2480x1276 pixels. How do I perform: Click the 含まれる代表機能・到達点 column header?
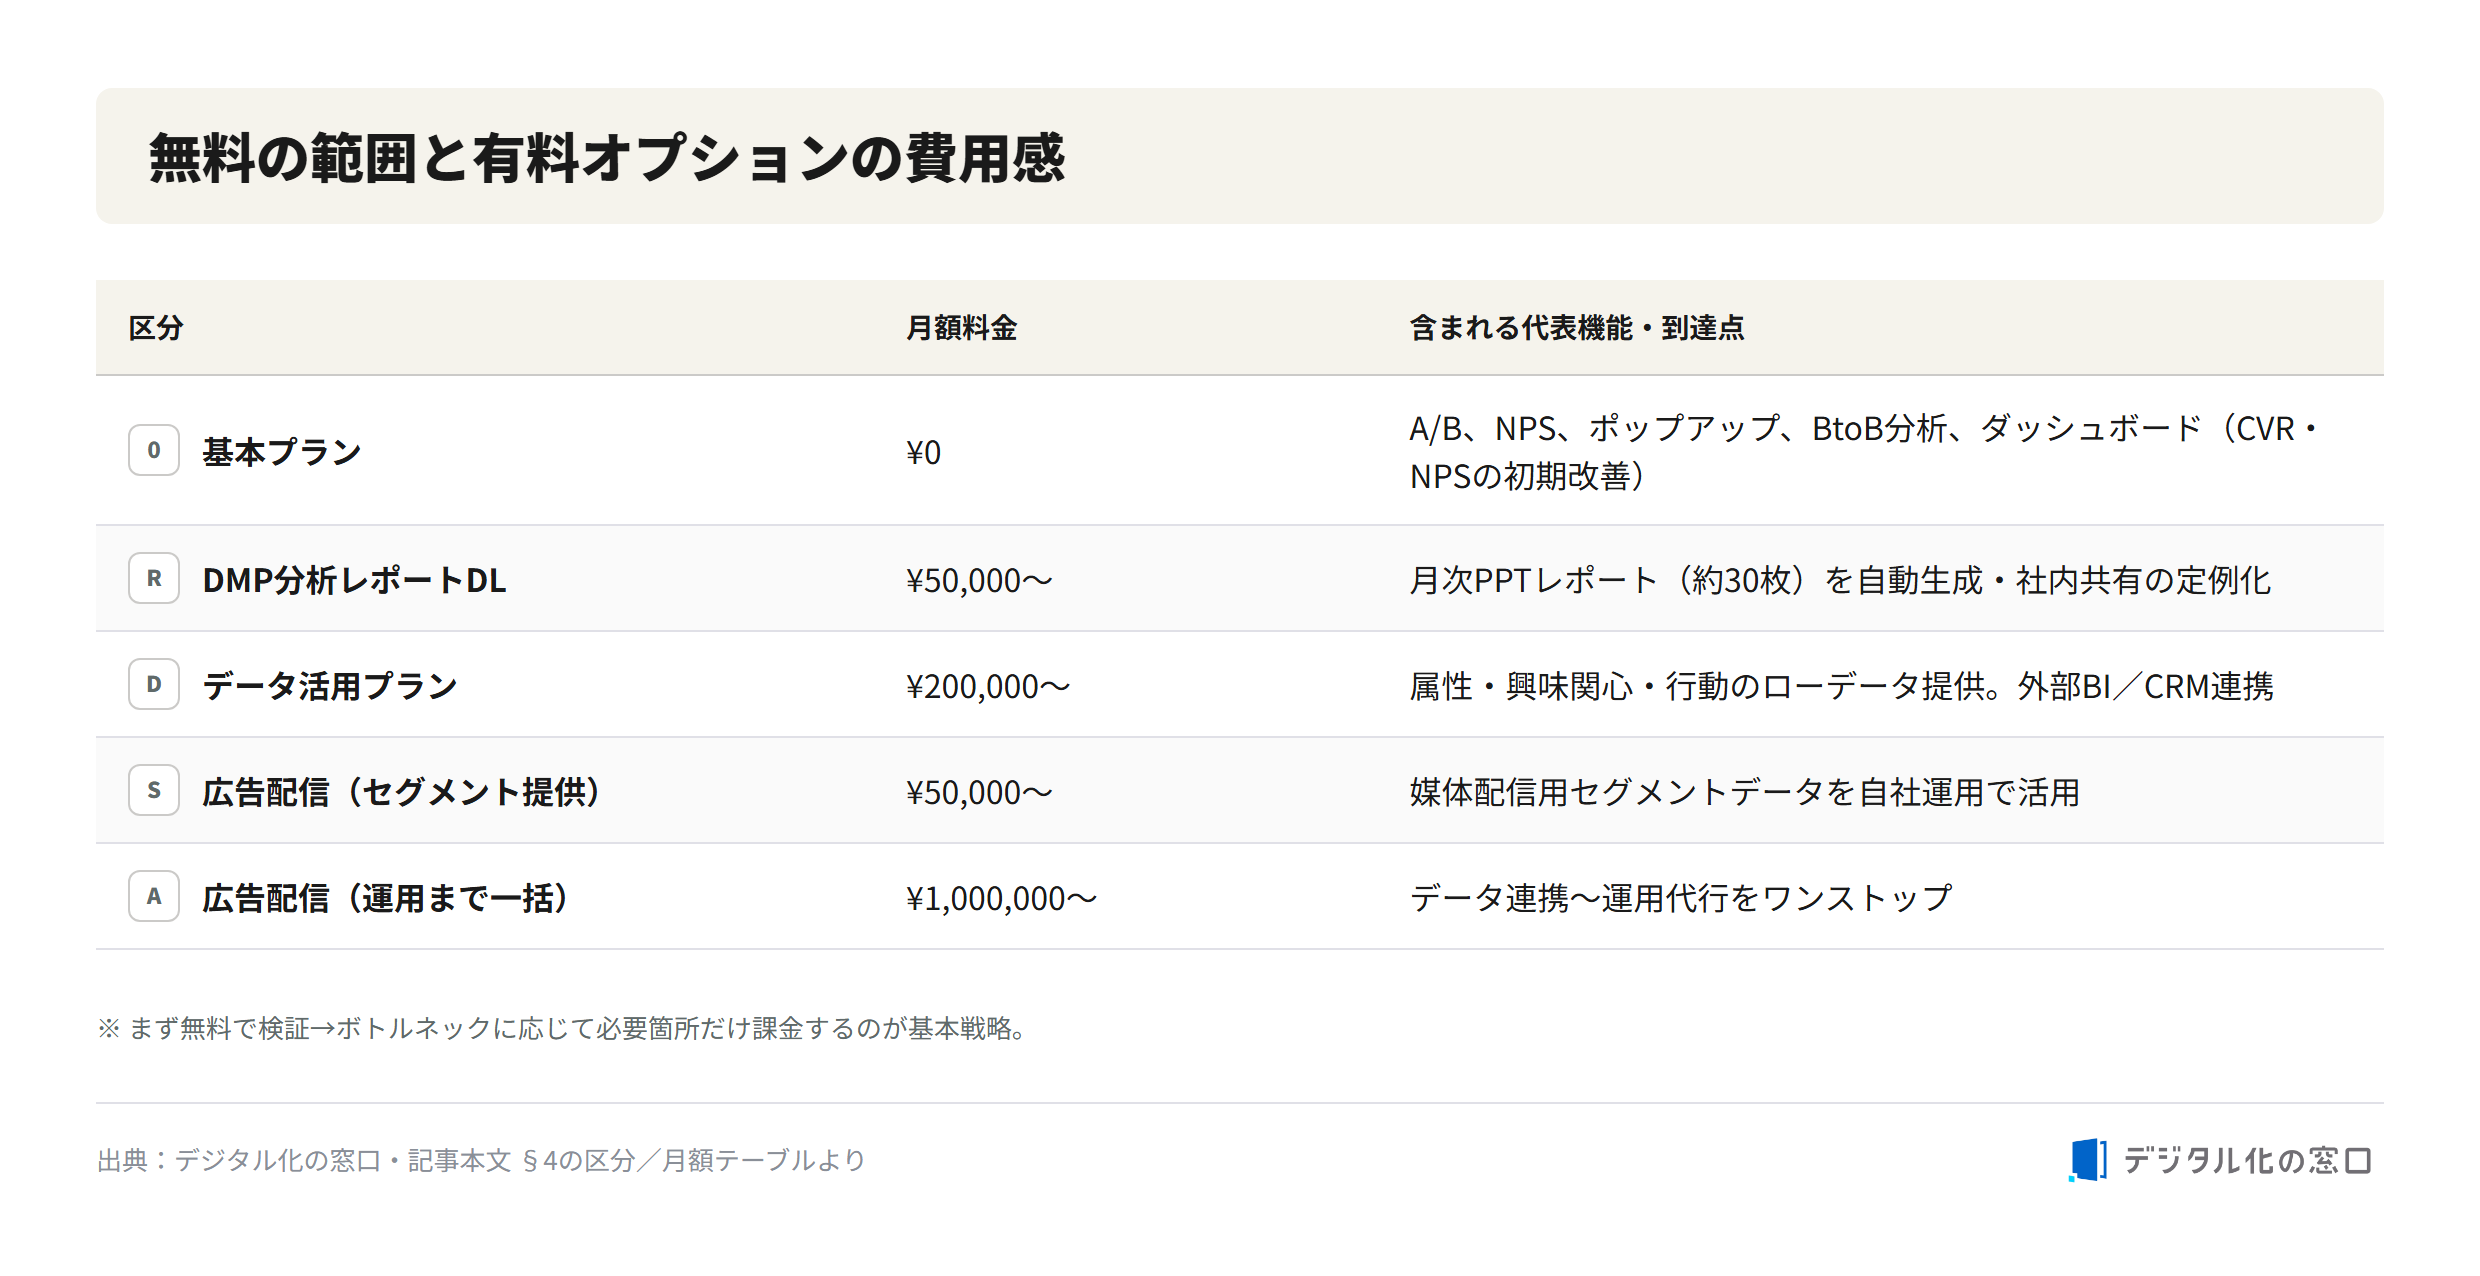[x=1577, y=328]
